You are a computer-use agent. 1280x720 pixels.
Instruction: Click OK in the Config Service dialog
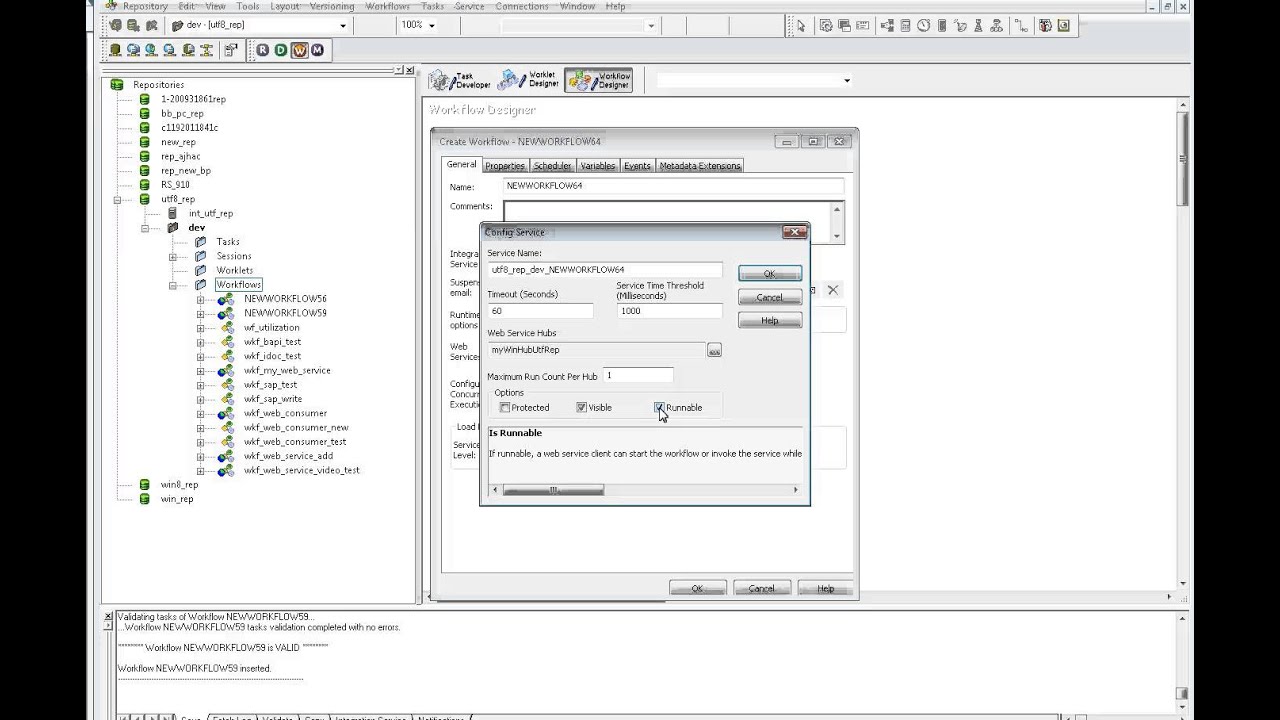tap(769, 273)
